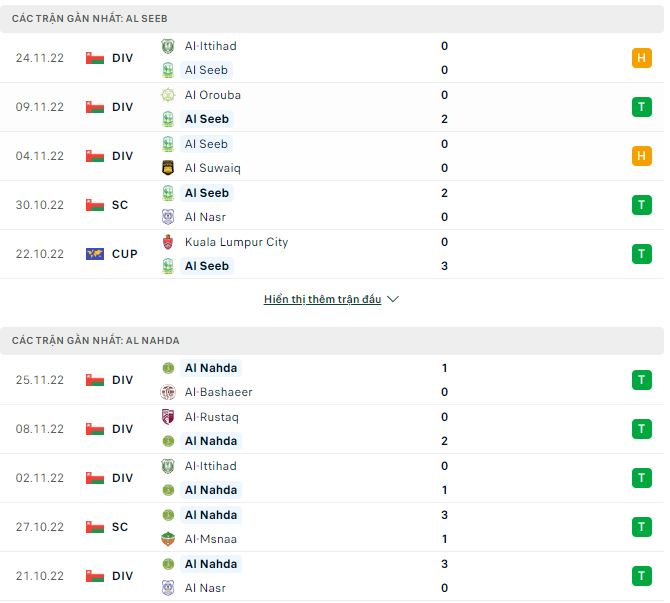This screenshot has width=670, height=603.
Task: Expand more matches via Hiển thị thêm trận đấu
Action: (322, 299)
